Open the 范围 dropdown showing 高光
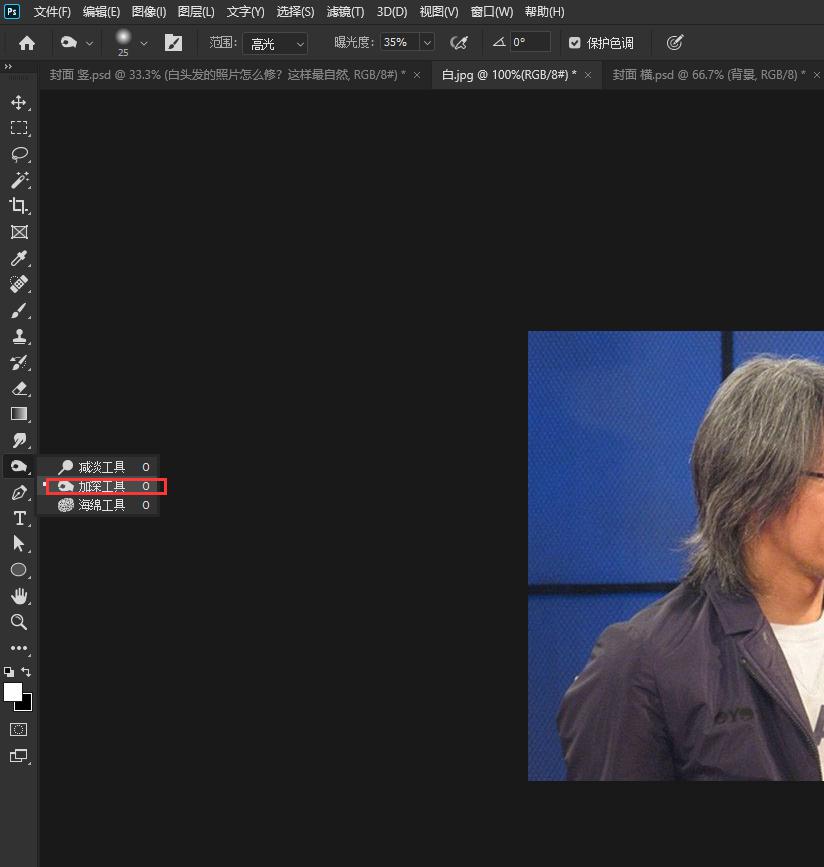Viewport: 824px width, 867px height. (274, 43)
